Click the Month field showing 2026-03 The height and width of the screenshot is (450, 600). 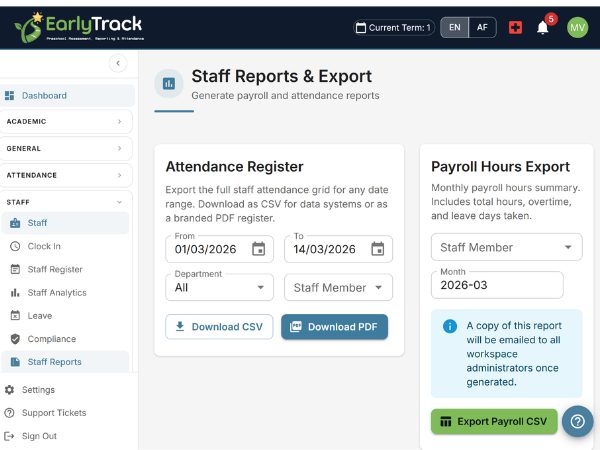click(497, 285)
